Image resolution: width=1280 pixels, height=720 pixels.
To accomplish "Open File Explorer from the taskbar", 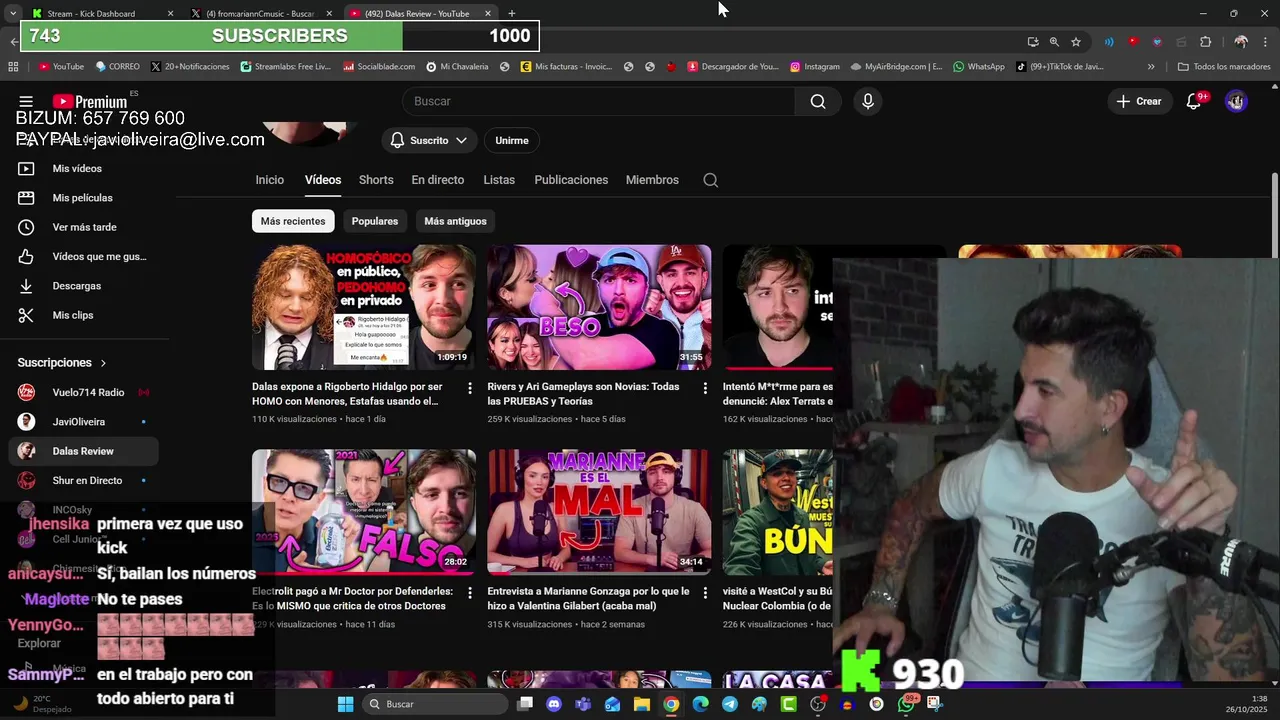I will click(x=642, y=704).
